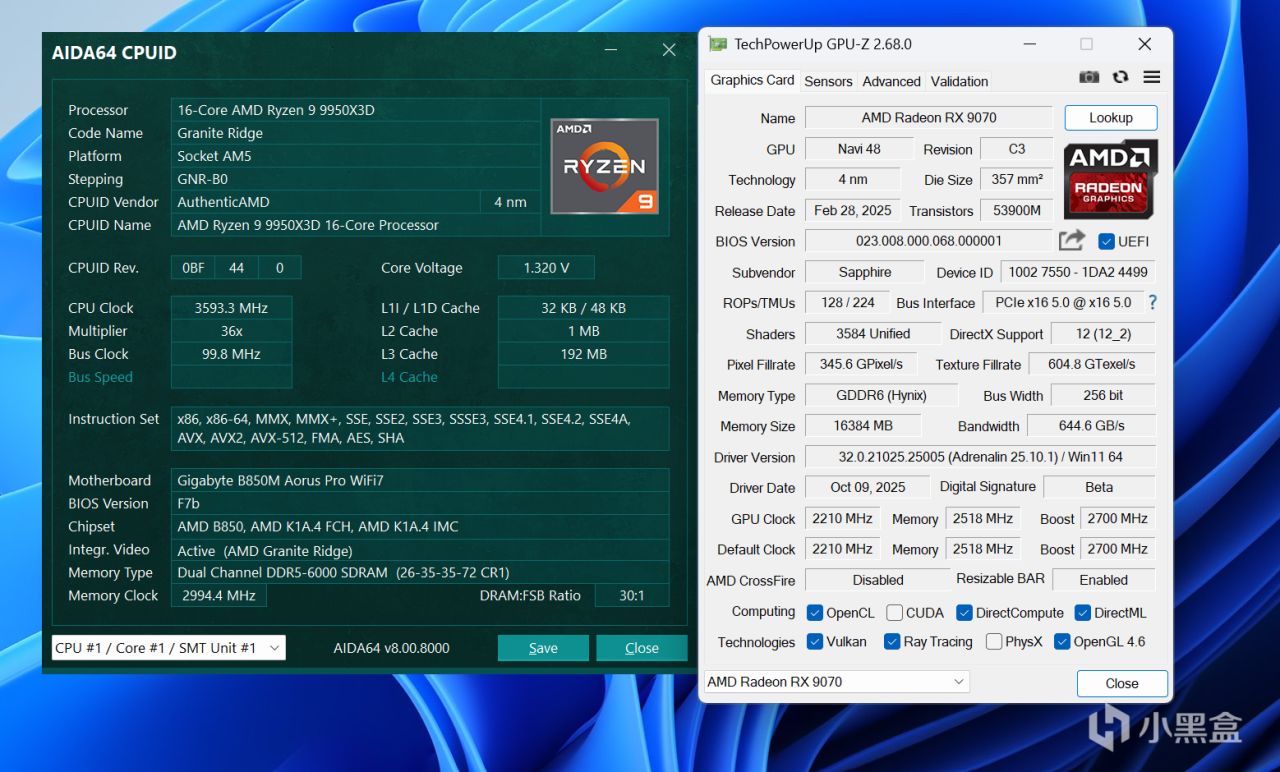This screenshot has height=772, width=1280.
Task: Toggle the Vulkan checkbox
Action: coord(815,642)
